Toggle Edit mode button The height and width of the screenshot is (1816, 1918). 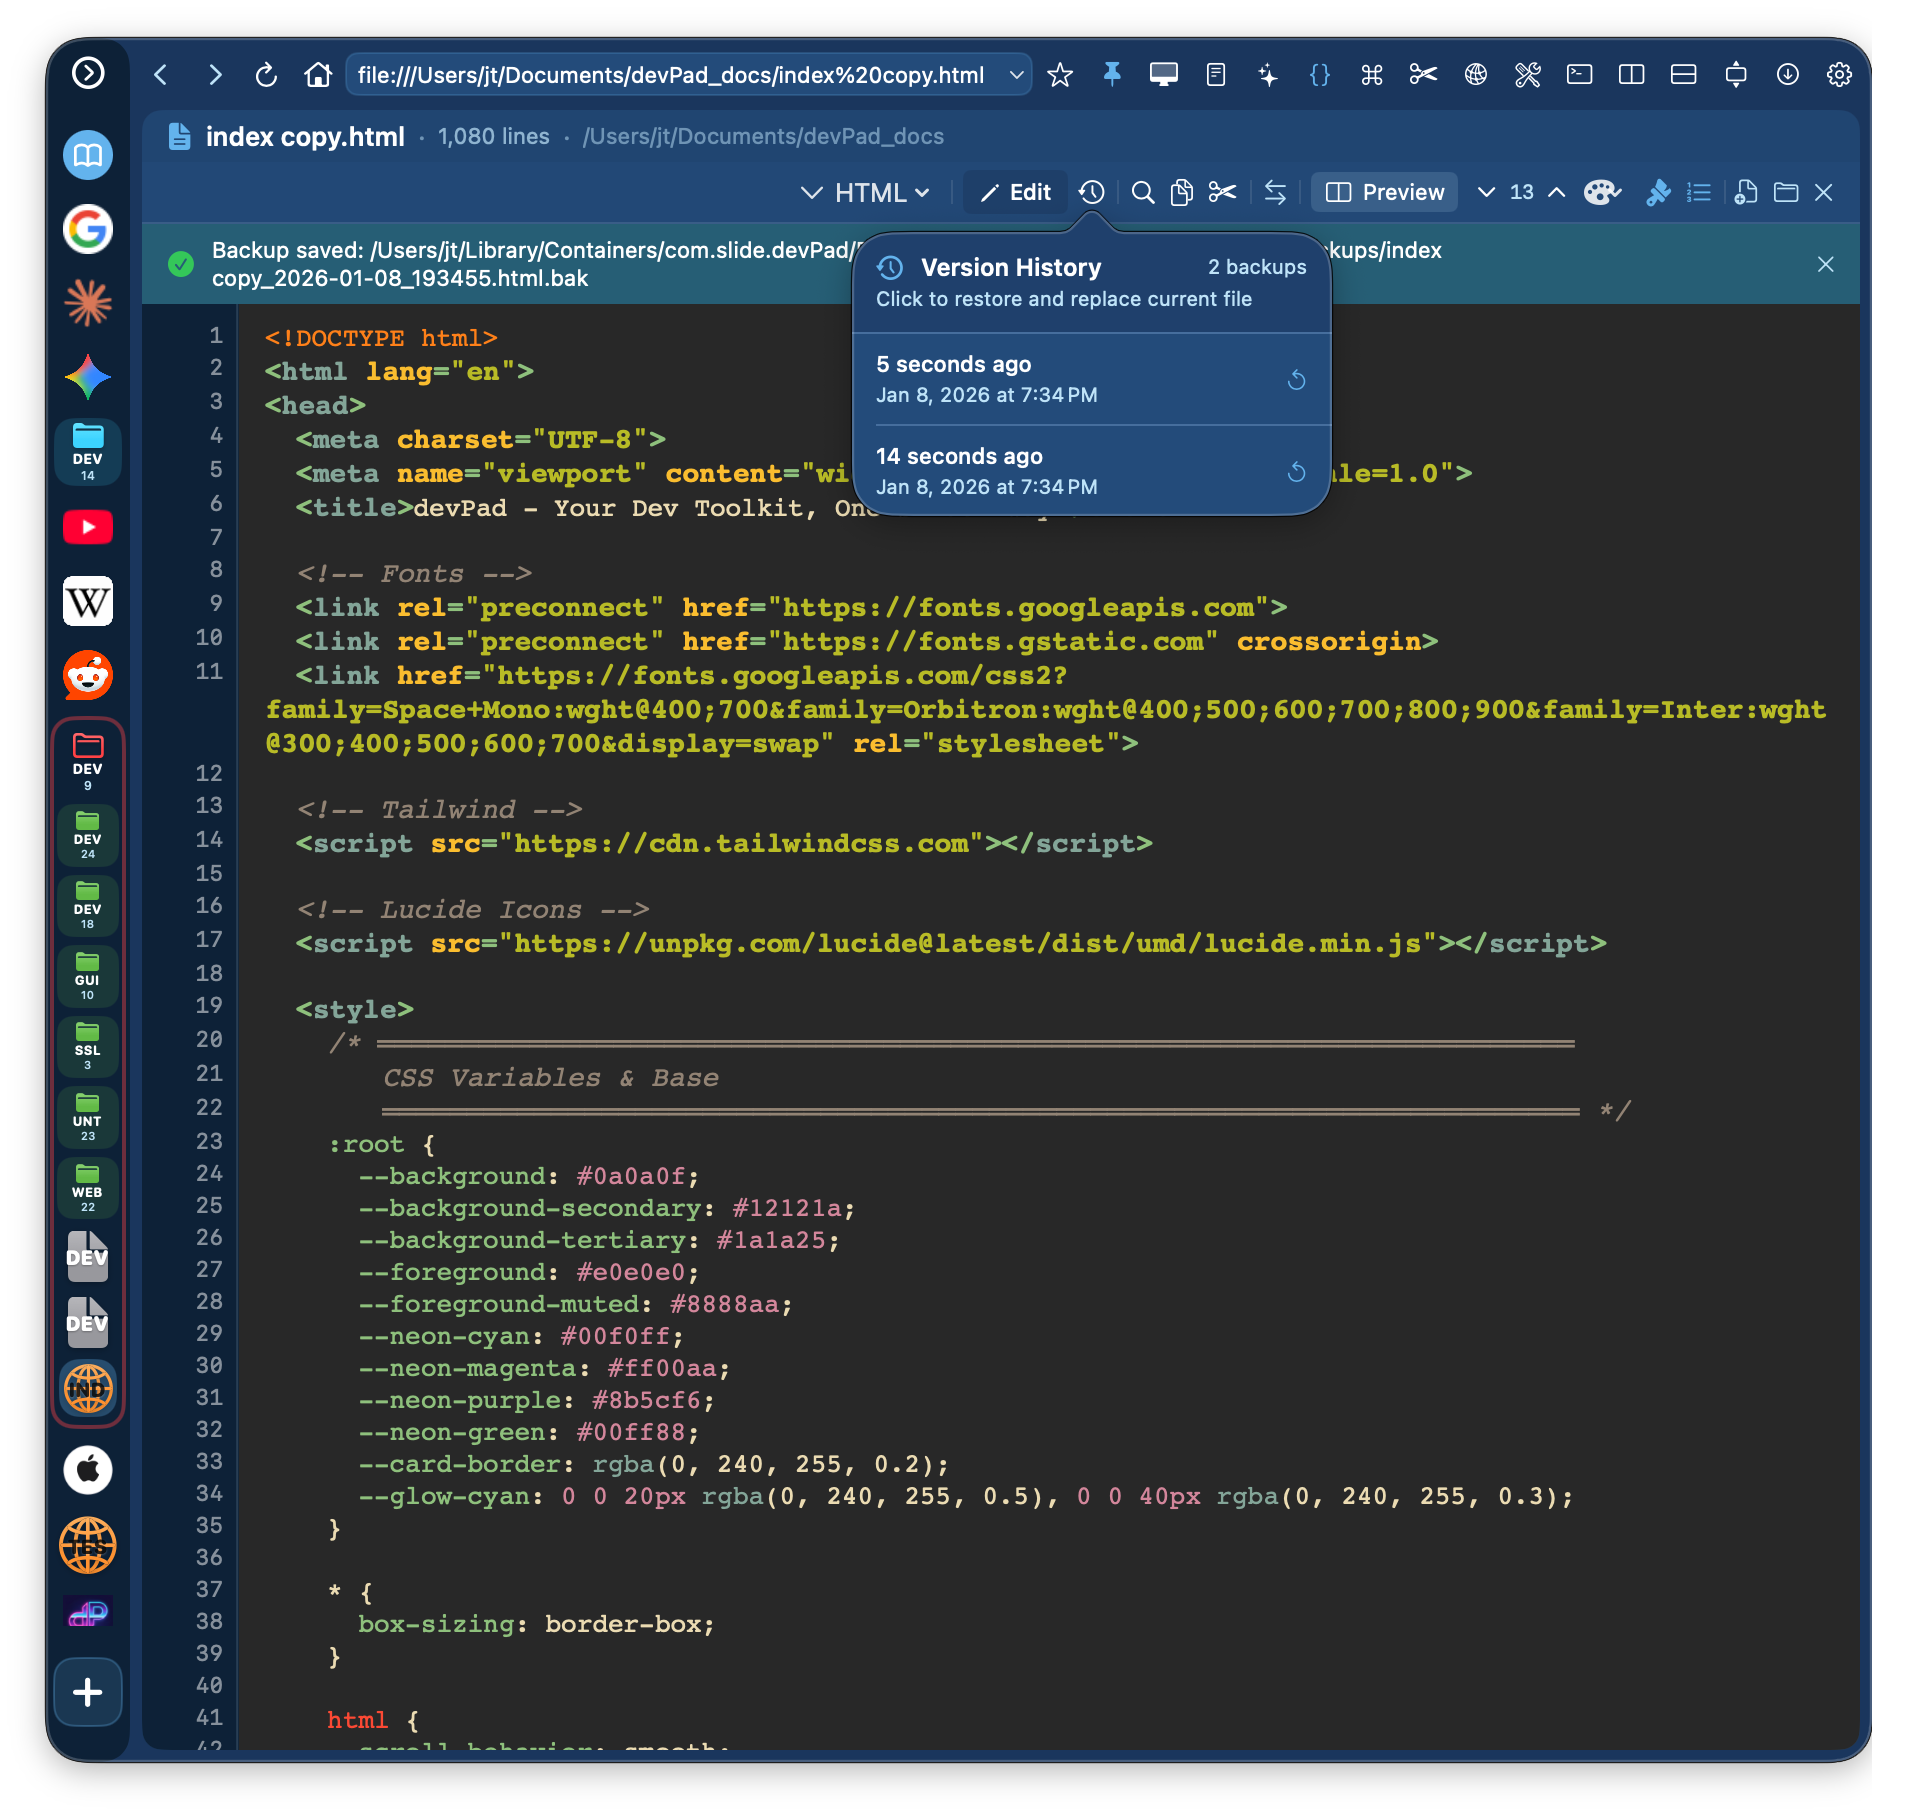(1015, 192)
